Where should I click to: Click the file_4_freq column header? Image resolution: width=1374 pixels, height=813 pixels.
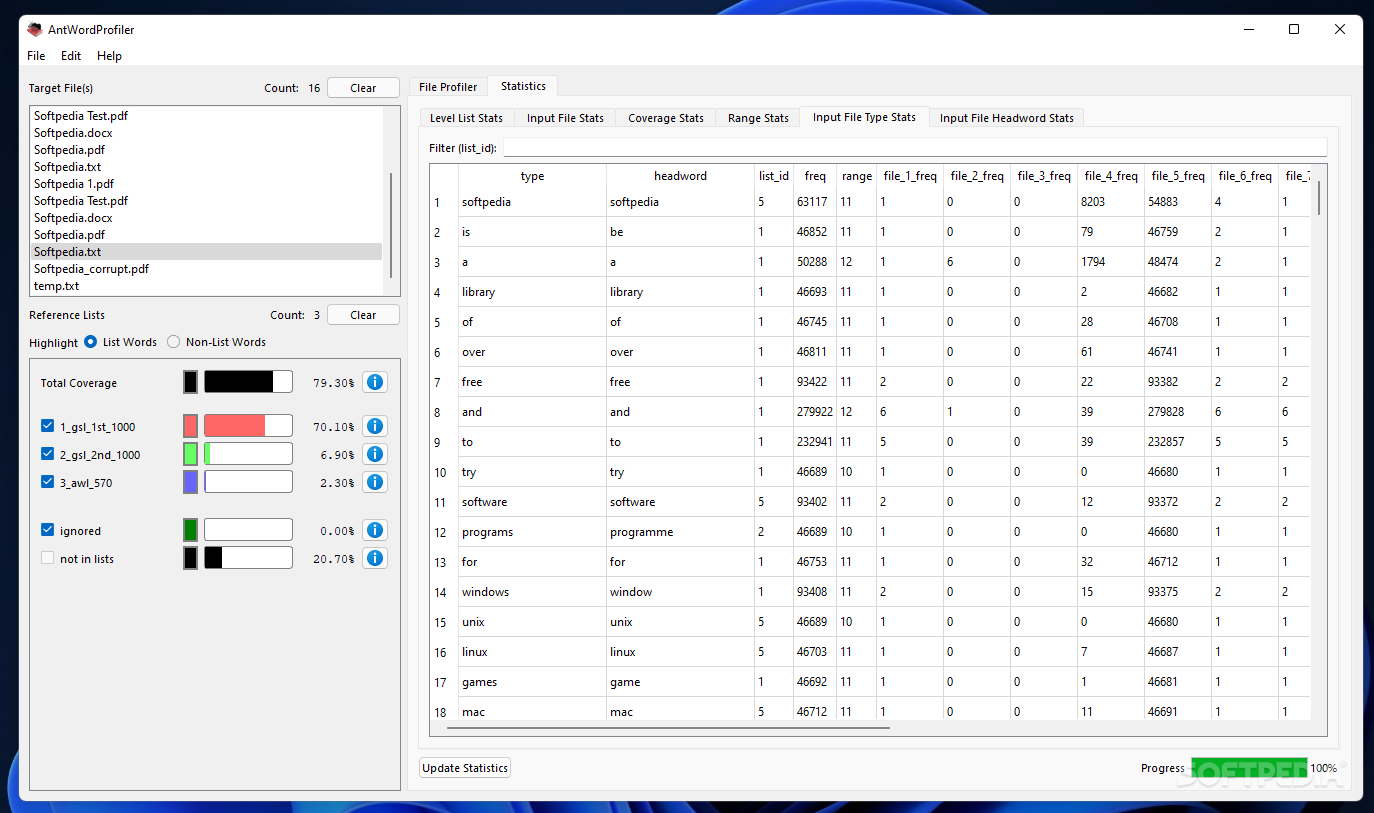point(1111,176)
